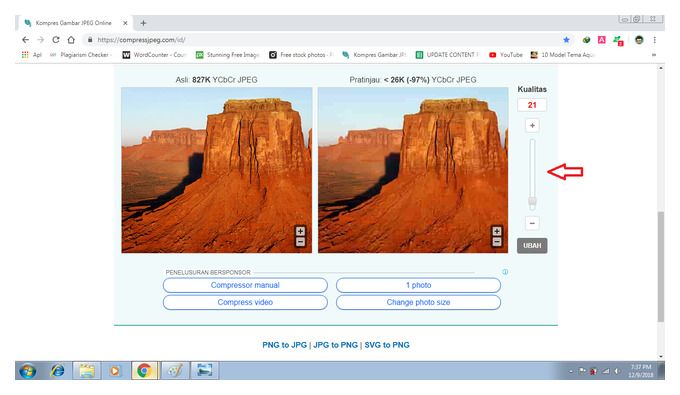Follow the SVG to PNG link
Image resolution: width=680 pixels, height=395 pixels.
387,345
